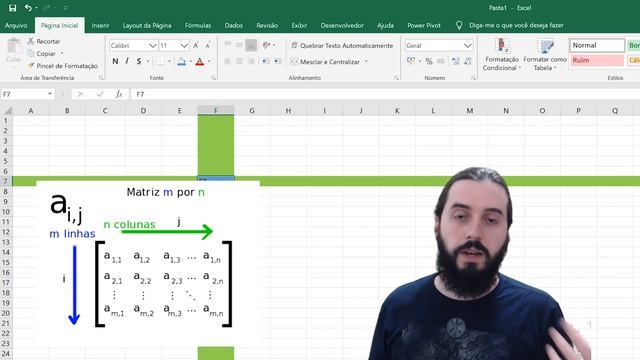
Task: Click the select-all corner triangle
Action: tap(7, 111)
